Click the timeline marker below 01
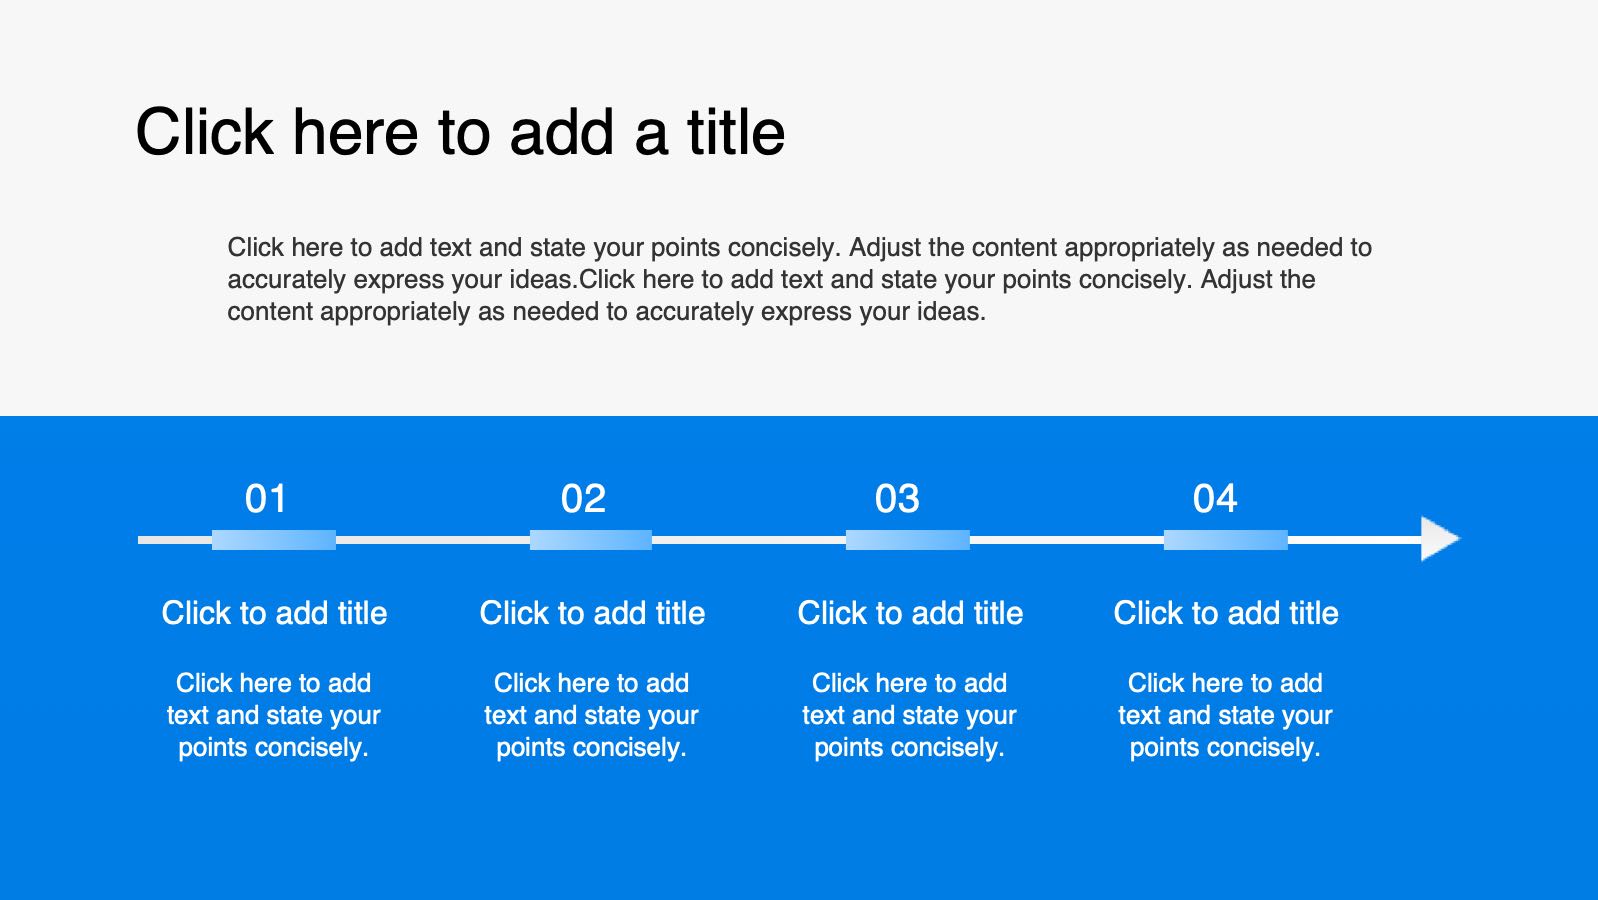The width and height of the screenshot is (1598, 900). click(274, 540)
